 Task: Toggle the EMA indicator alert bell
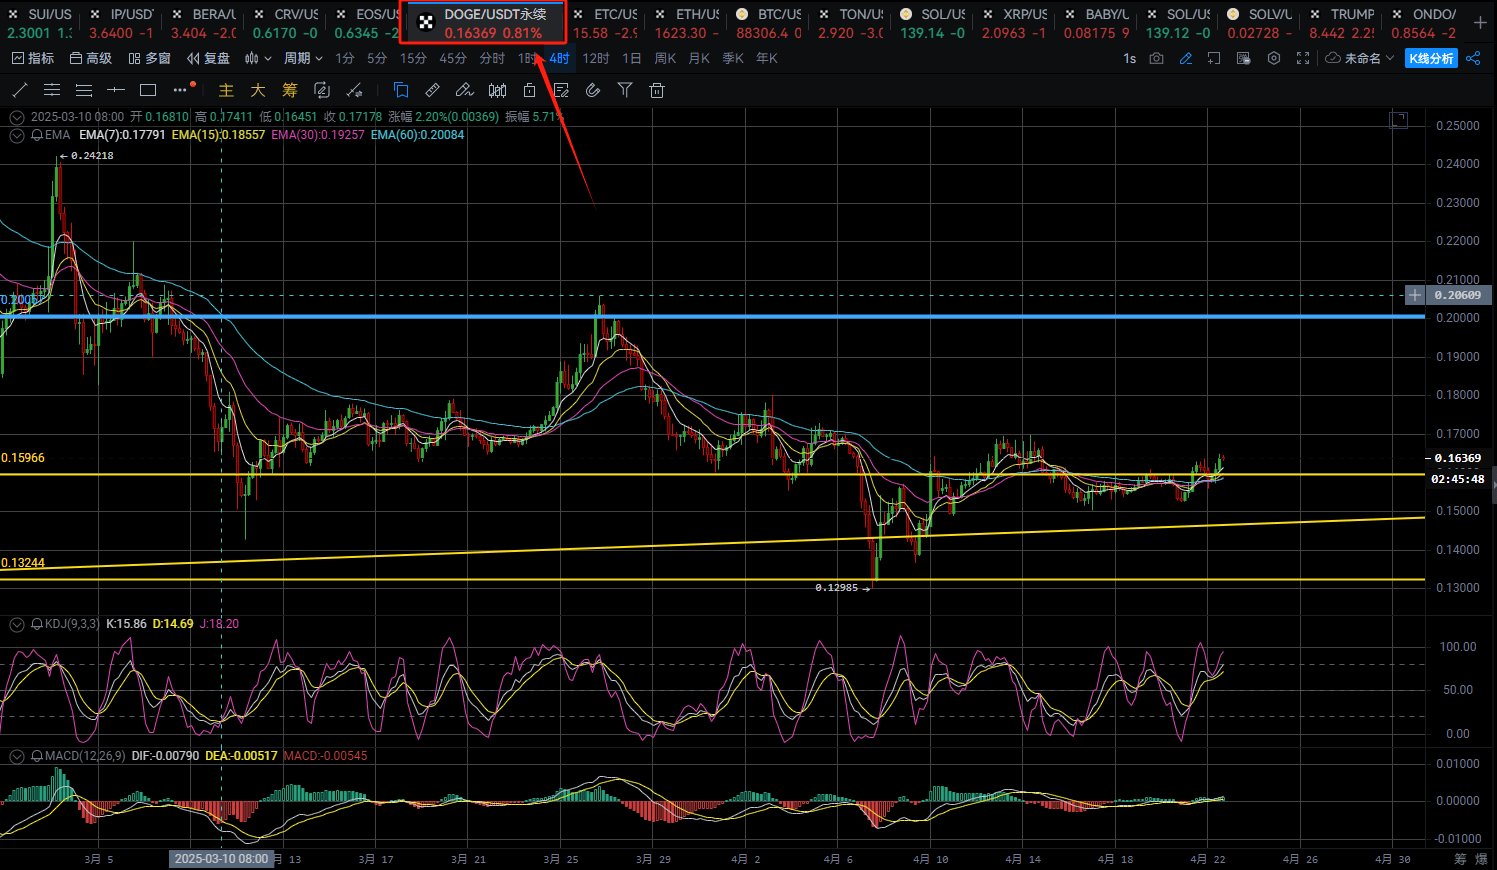[37, 135]
